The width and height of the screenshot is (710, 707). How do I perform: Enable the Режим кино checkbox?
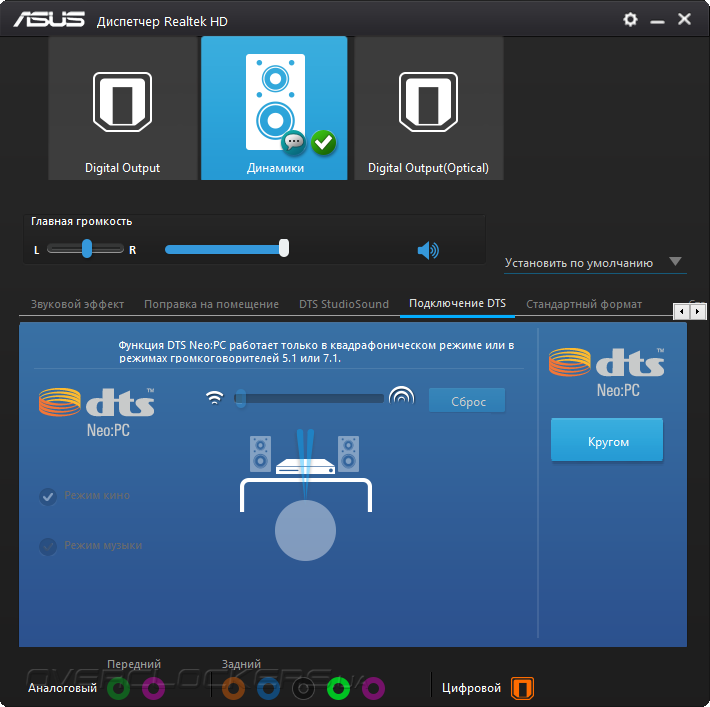(48, 497)
